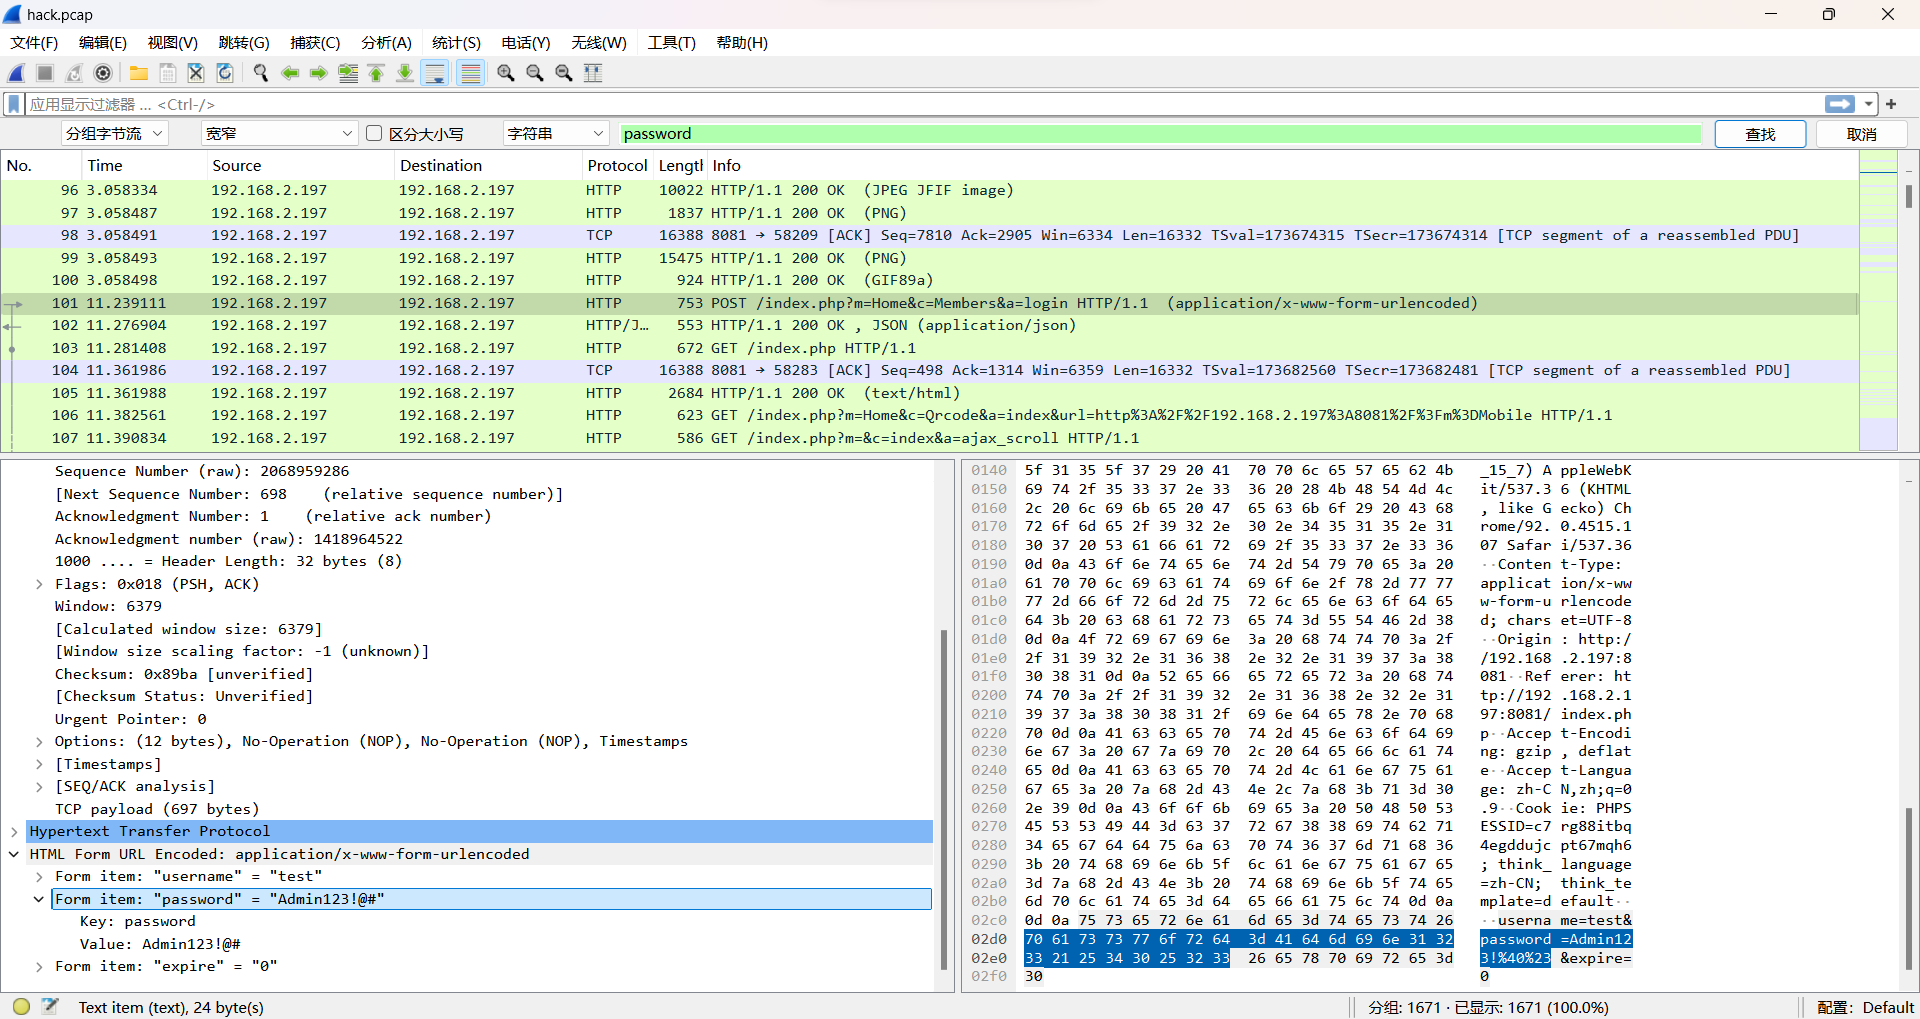Viewport: 1920px width, 1019px height.
Task: Open the 宽窄 character width dropdown
Action: point(279,134)
